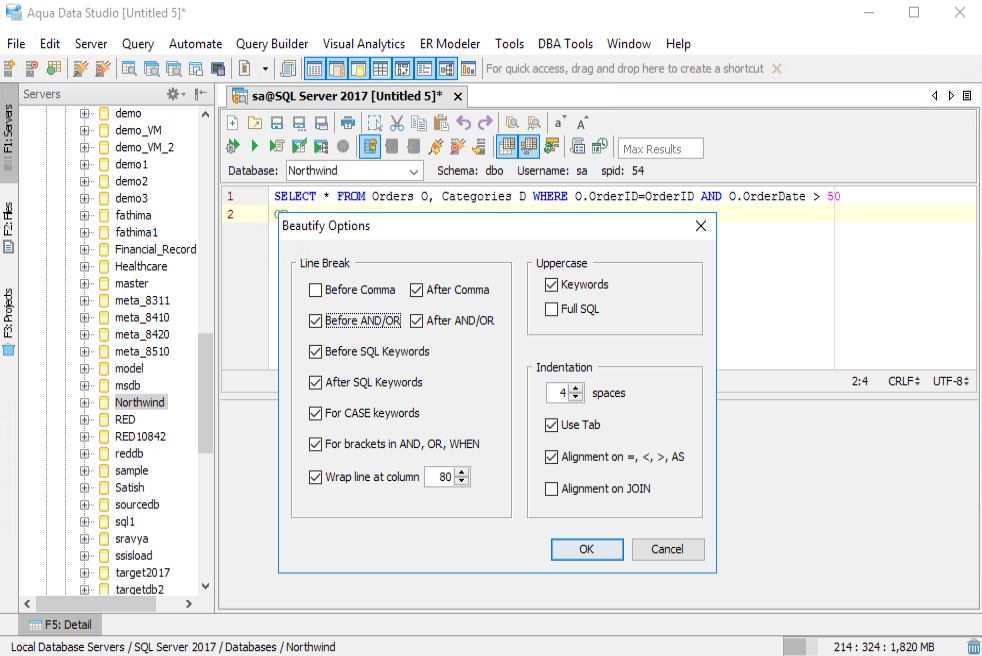Increase indentation spaces with up arrow
The width and height of the screenshot is (982, 656).
point(576,388)
